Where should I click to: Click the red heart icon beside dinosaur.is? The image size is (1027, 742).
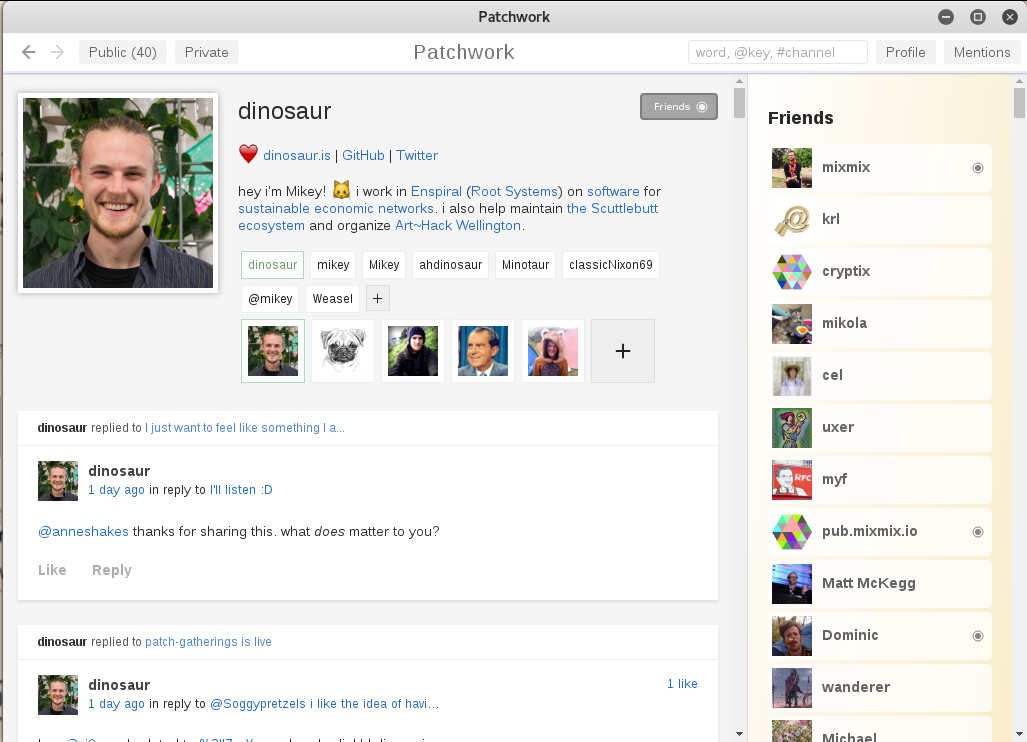(x=248, y=155)
